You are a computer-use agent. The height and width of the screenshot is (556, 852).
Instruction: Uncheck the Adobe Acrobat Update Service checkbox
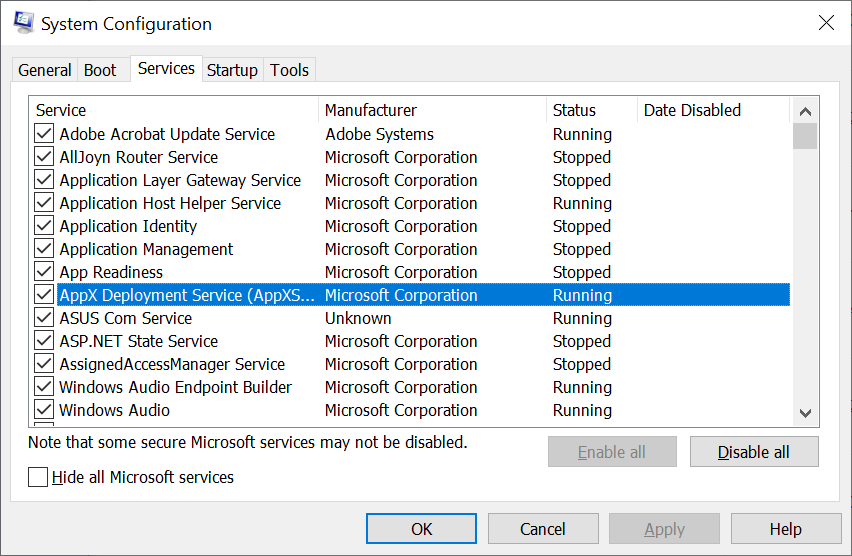(44, 134)
